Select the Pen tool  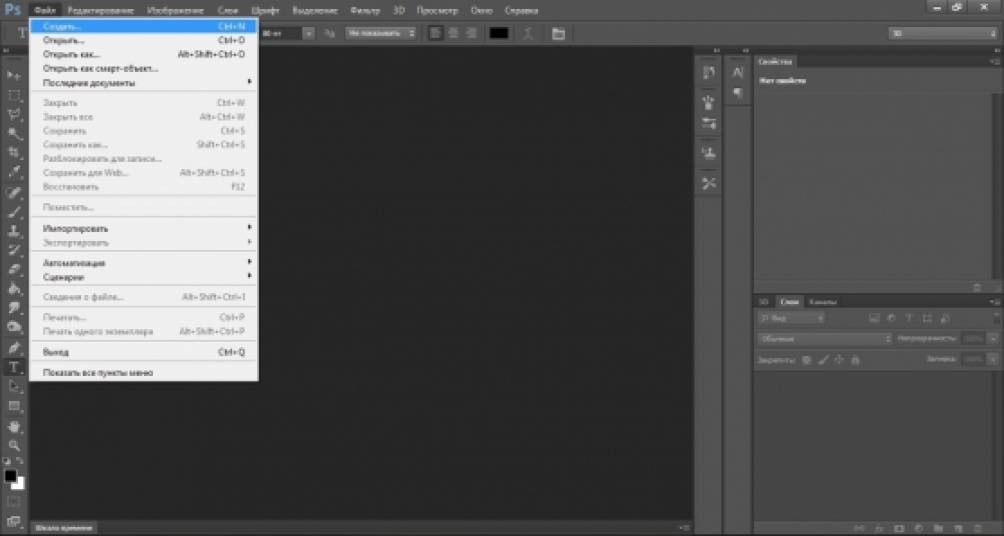pos(13,348)
